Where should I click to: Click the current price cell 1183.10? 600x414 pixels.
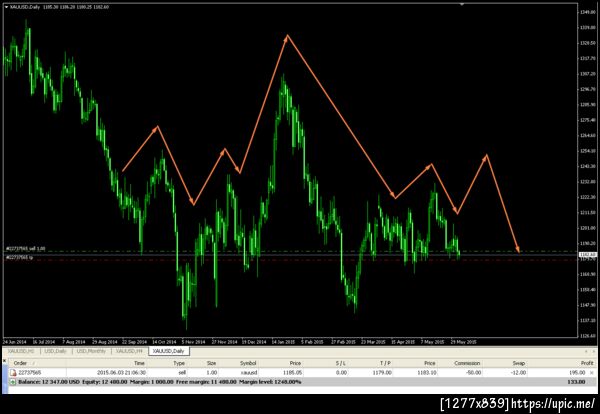click(427, 372)
